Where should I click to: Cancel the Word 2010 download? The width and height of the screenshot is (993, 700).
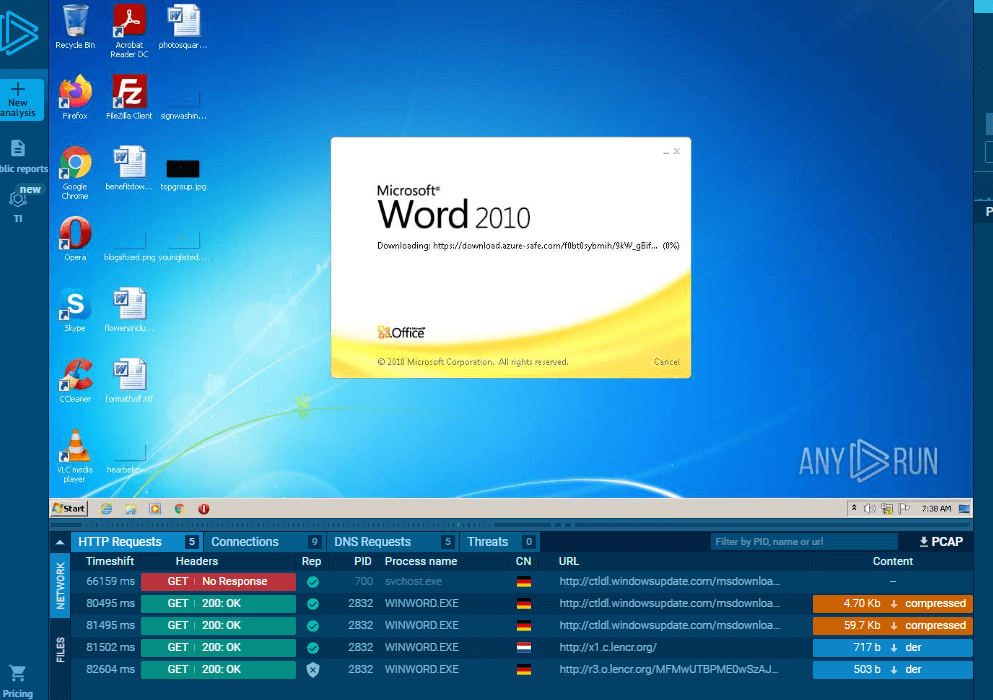coord(666,362)
